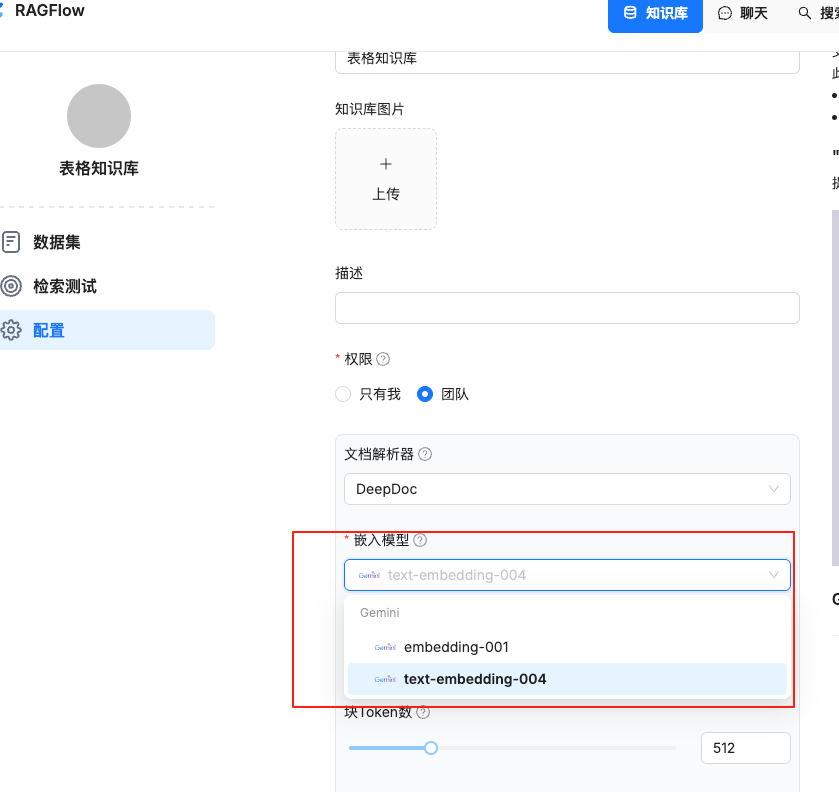Select the 团队 radio option
This screenshot has width=839, height=792.
425,394
